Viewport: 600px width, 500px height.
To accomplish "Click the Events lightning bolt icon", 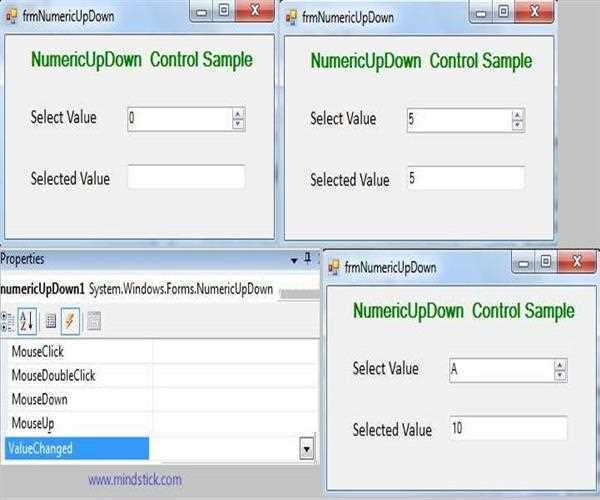I will [x=70, y=321].
